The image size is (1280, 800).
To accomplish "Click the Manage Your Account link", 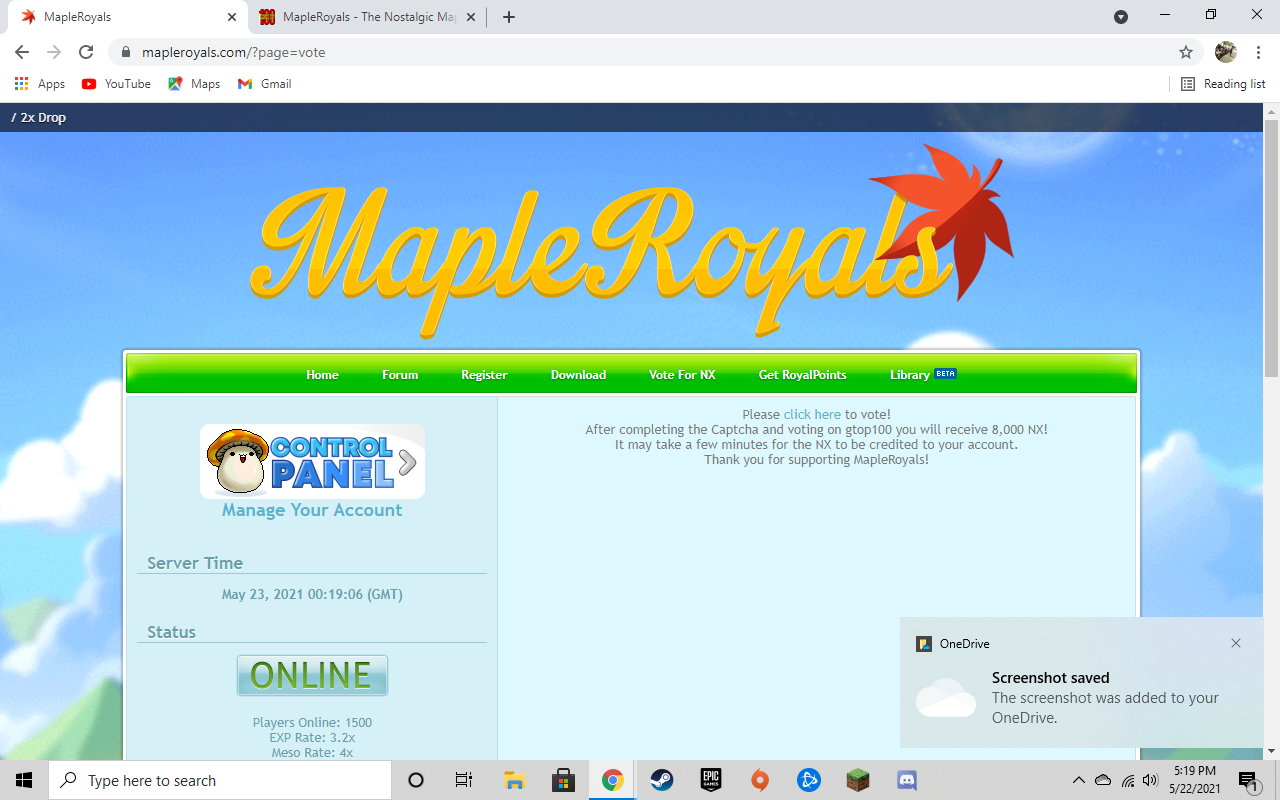I will (x=312, y=510).
